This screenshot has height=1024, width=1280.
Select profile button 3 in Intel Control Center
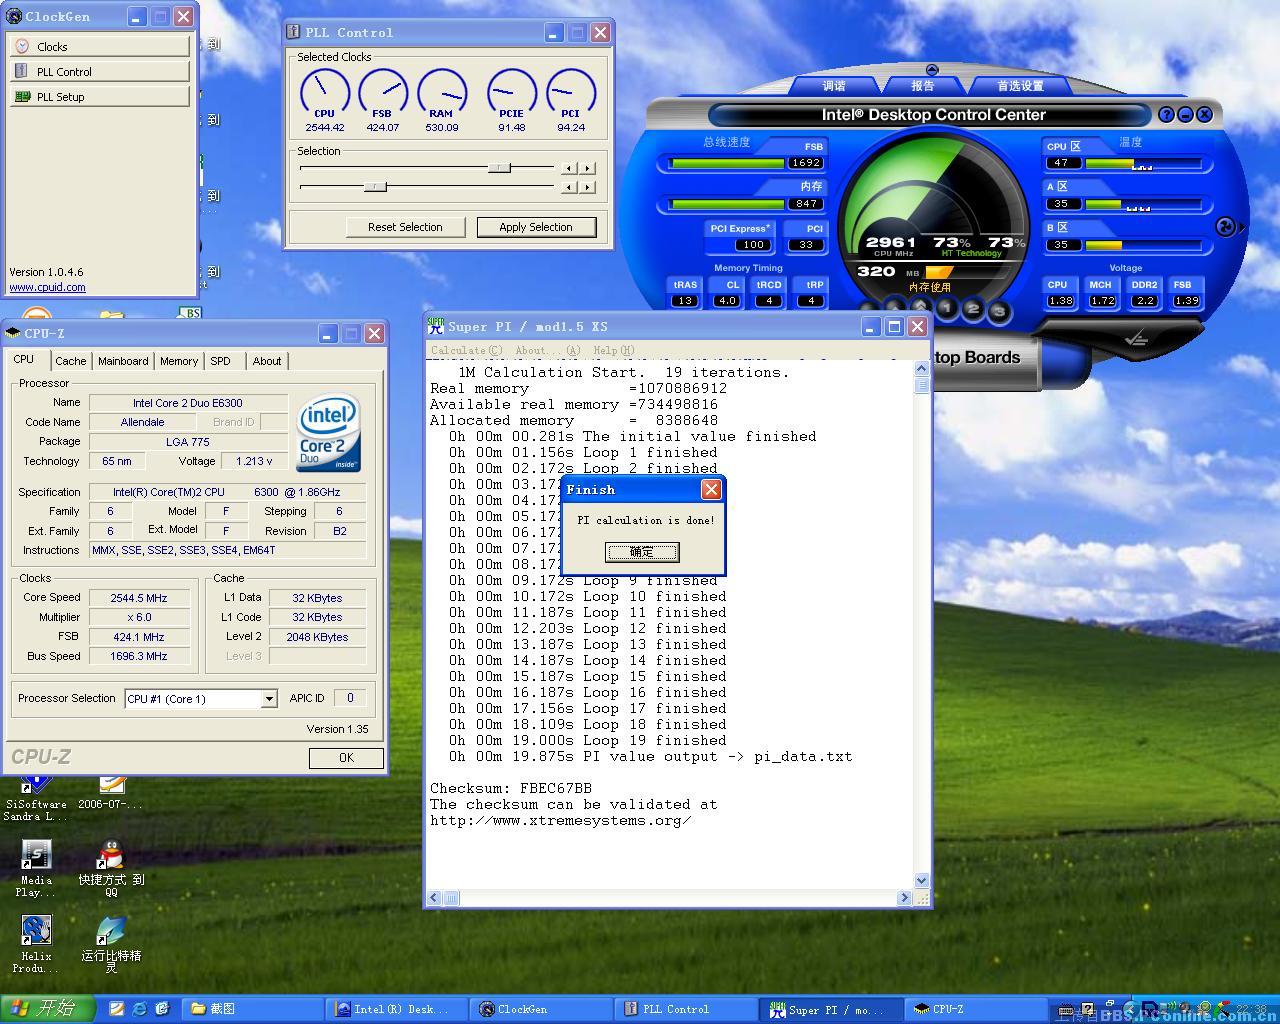pyautogui.click(x=999, y=312)
